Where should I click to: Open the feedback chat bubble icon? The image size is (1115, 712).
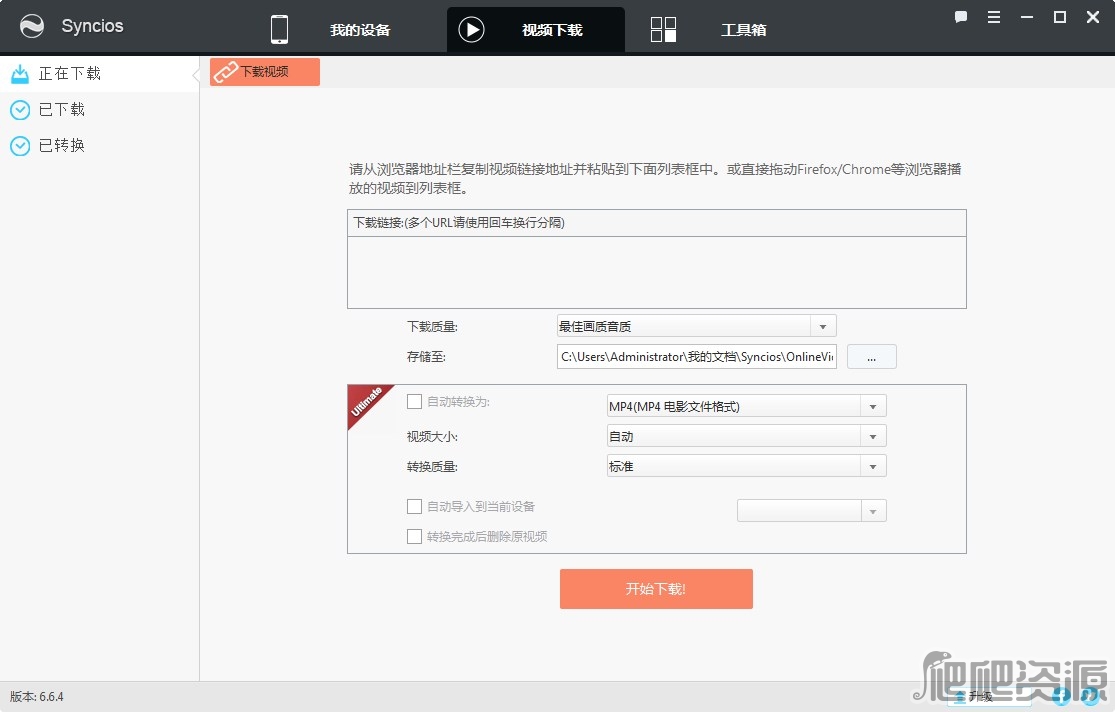[x=961, y=17]
